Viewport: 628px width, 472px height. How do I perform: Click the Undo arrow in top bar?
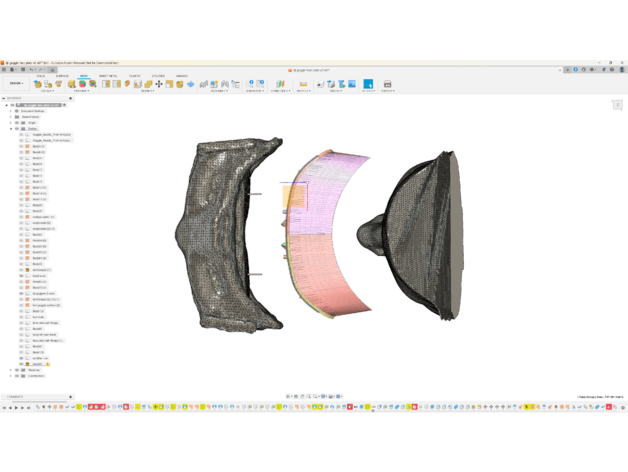tap(32, 70)
